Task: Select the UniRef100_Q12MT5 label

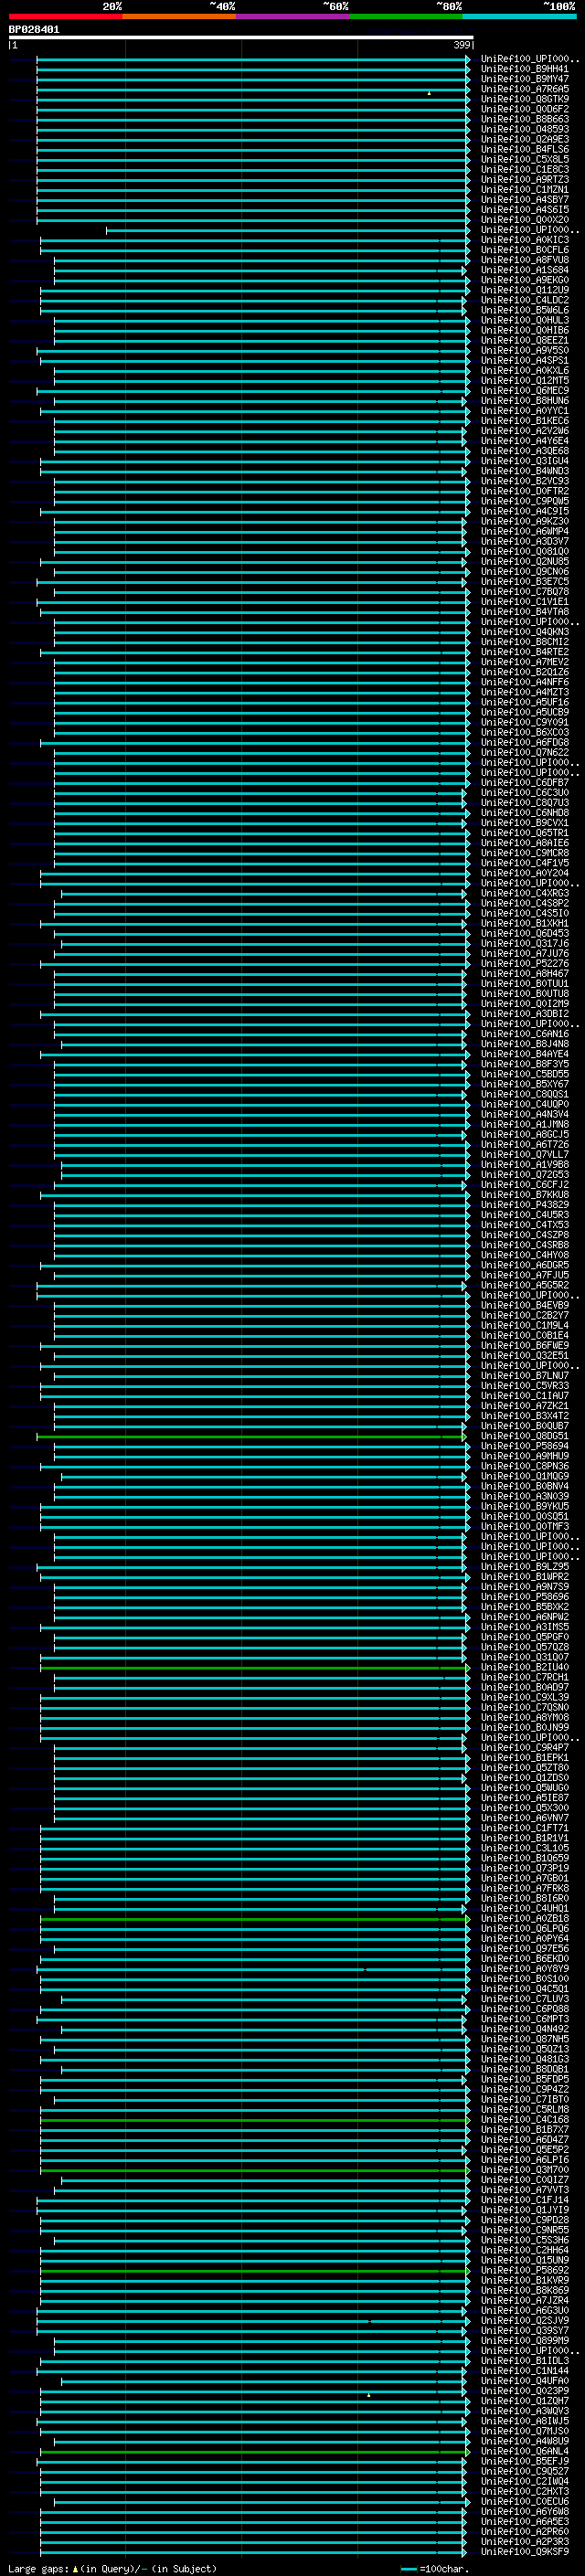Action: pyautogui.click(x=525, y=381)
